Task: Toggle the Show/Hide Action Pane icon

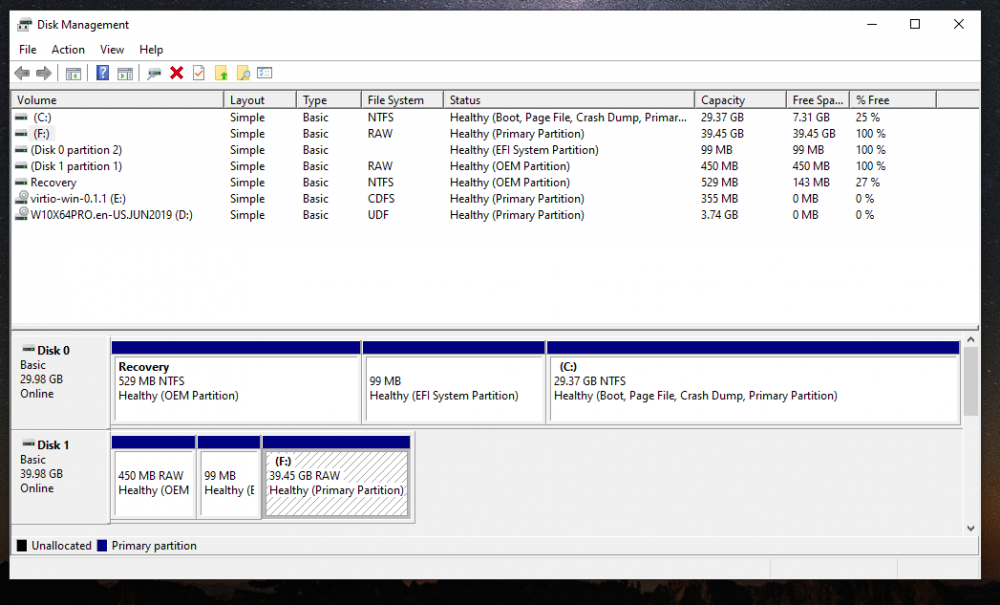Action: pyautogui.click(x=125, y=73)
